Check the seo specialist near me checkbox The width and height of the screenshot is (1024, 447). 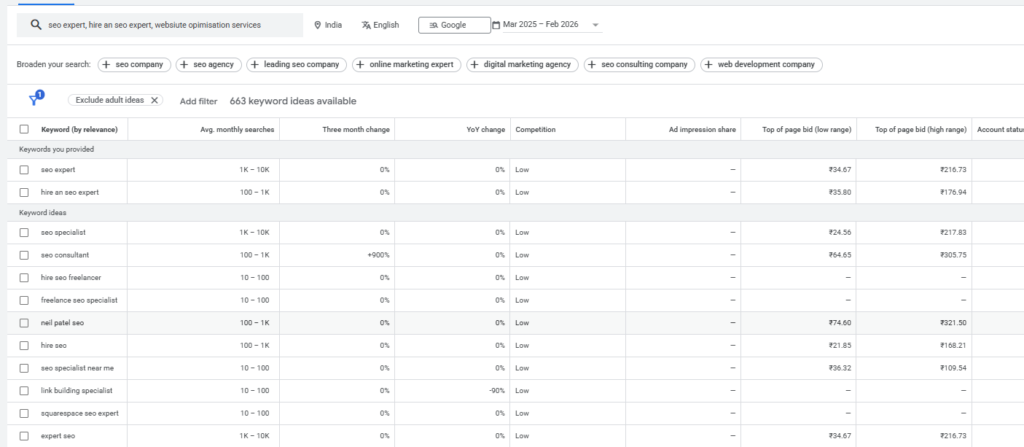24,369
